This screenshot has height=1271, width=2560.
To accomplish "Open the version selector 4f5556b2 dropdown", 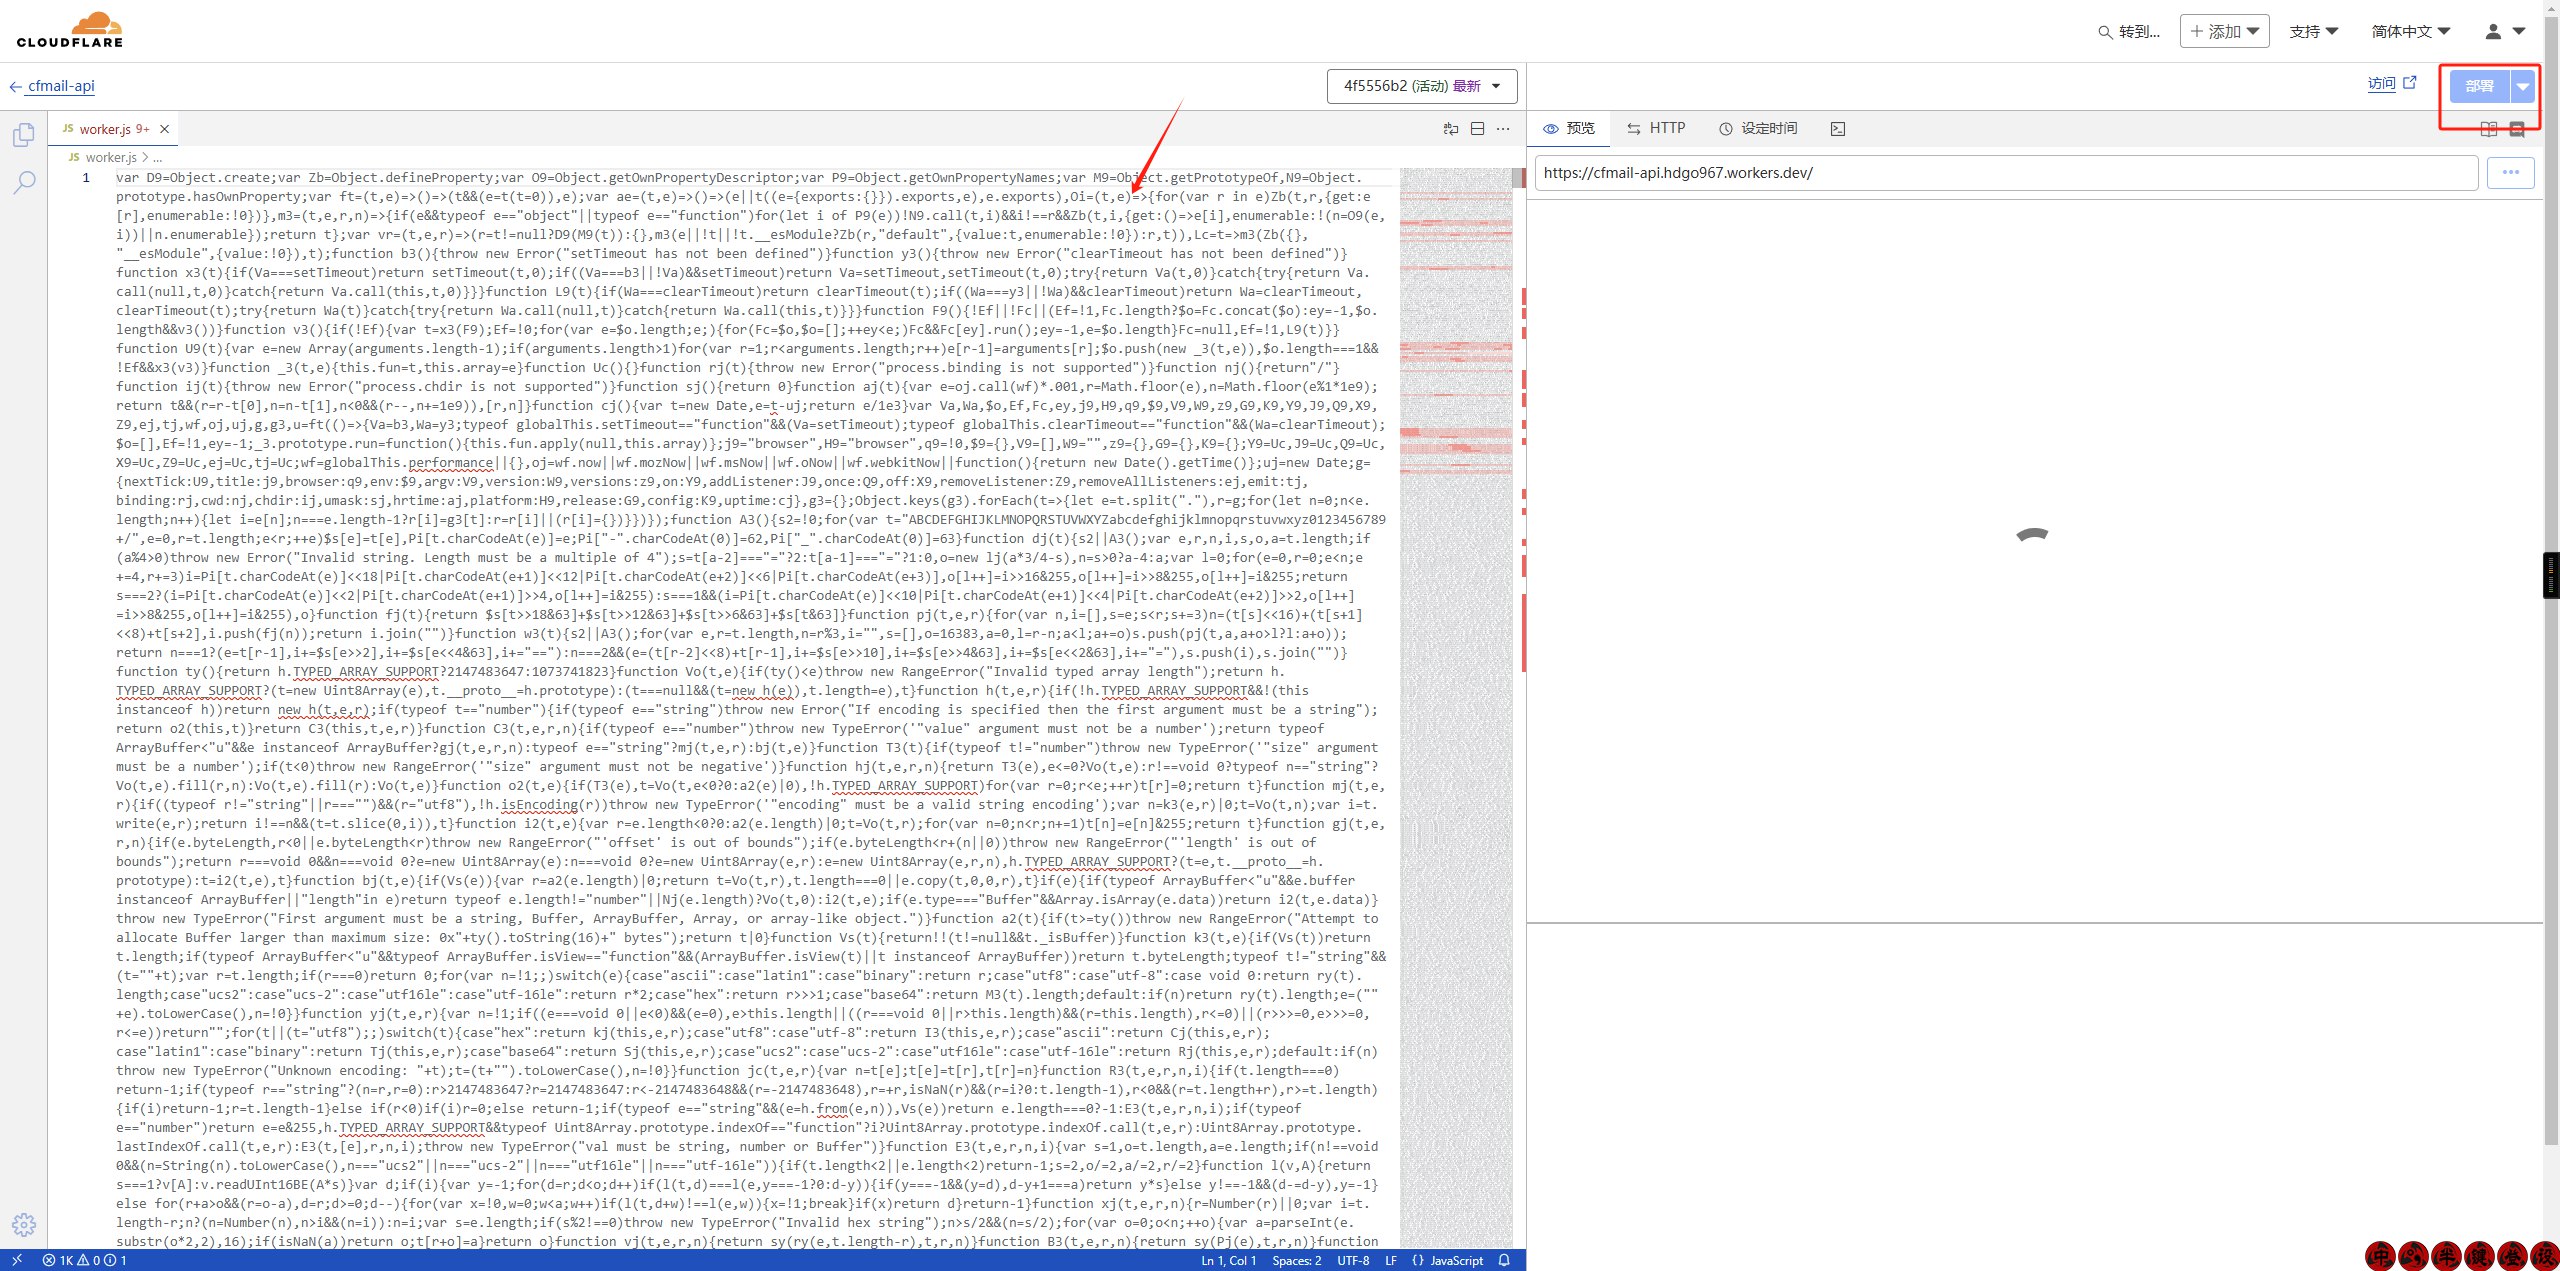I will [1422, 86].
